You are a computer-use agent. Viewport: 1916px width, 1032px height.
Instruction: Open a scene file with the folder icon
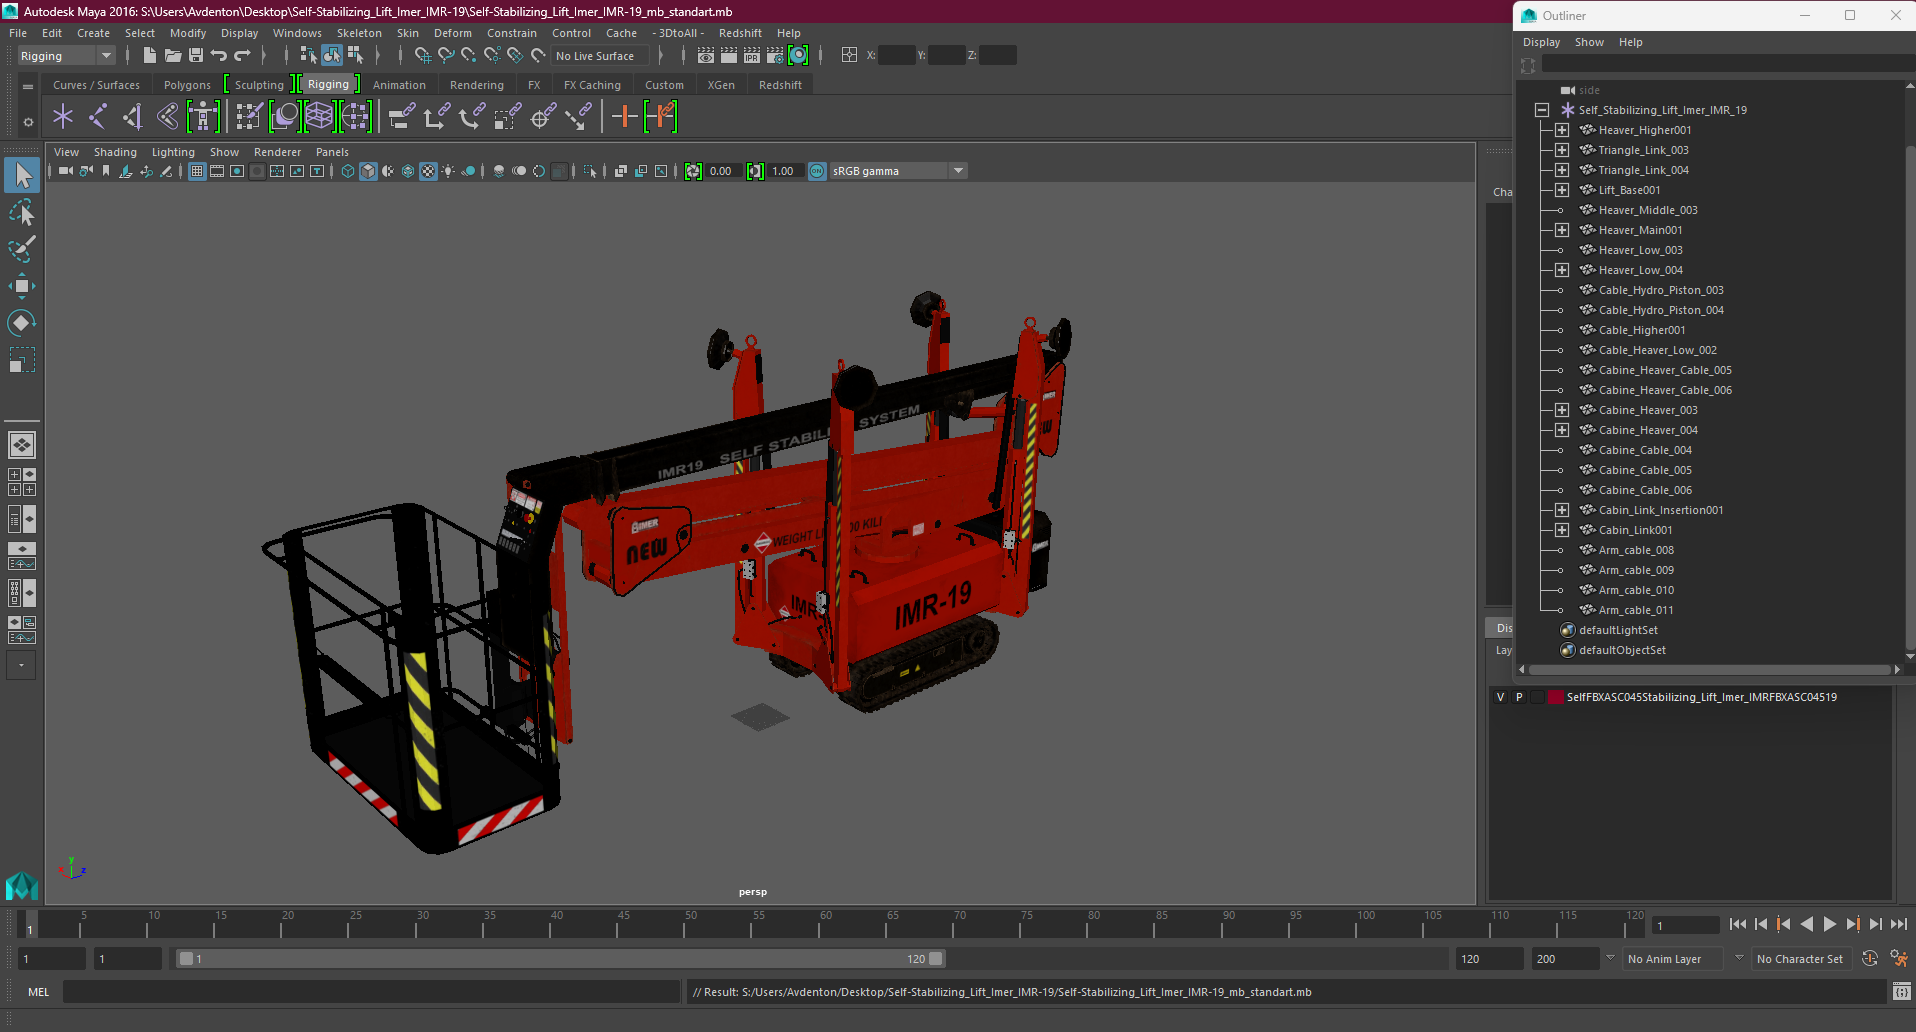pos(173,56)
